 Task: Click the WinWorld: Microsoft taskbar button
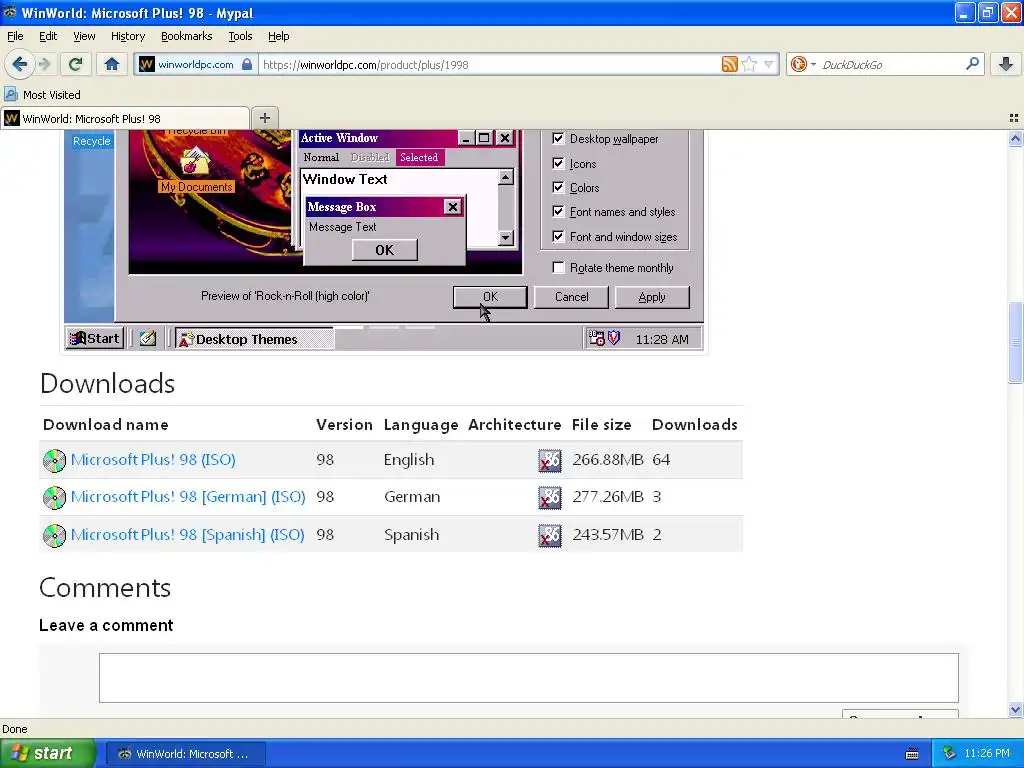tap(185, 754)
